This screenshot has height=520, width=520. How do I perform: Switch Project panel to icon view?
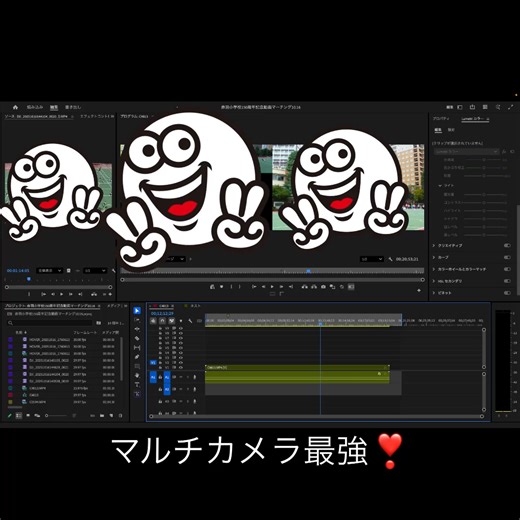(x=28, y=416)
